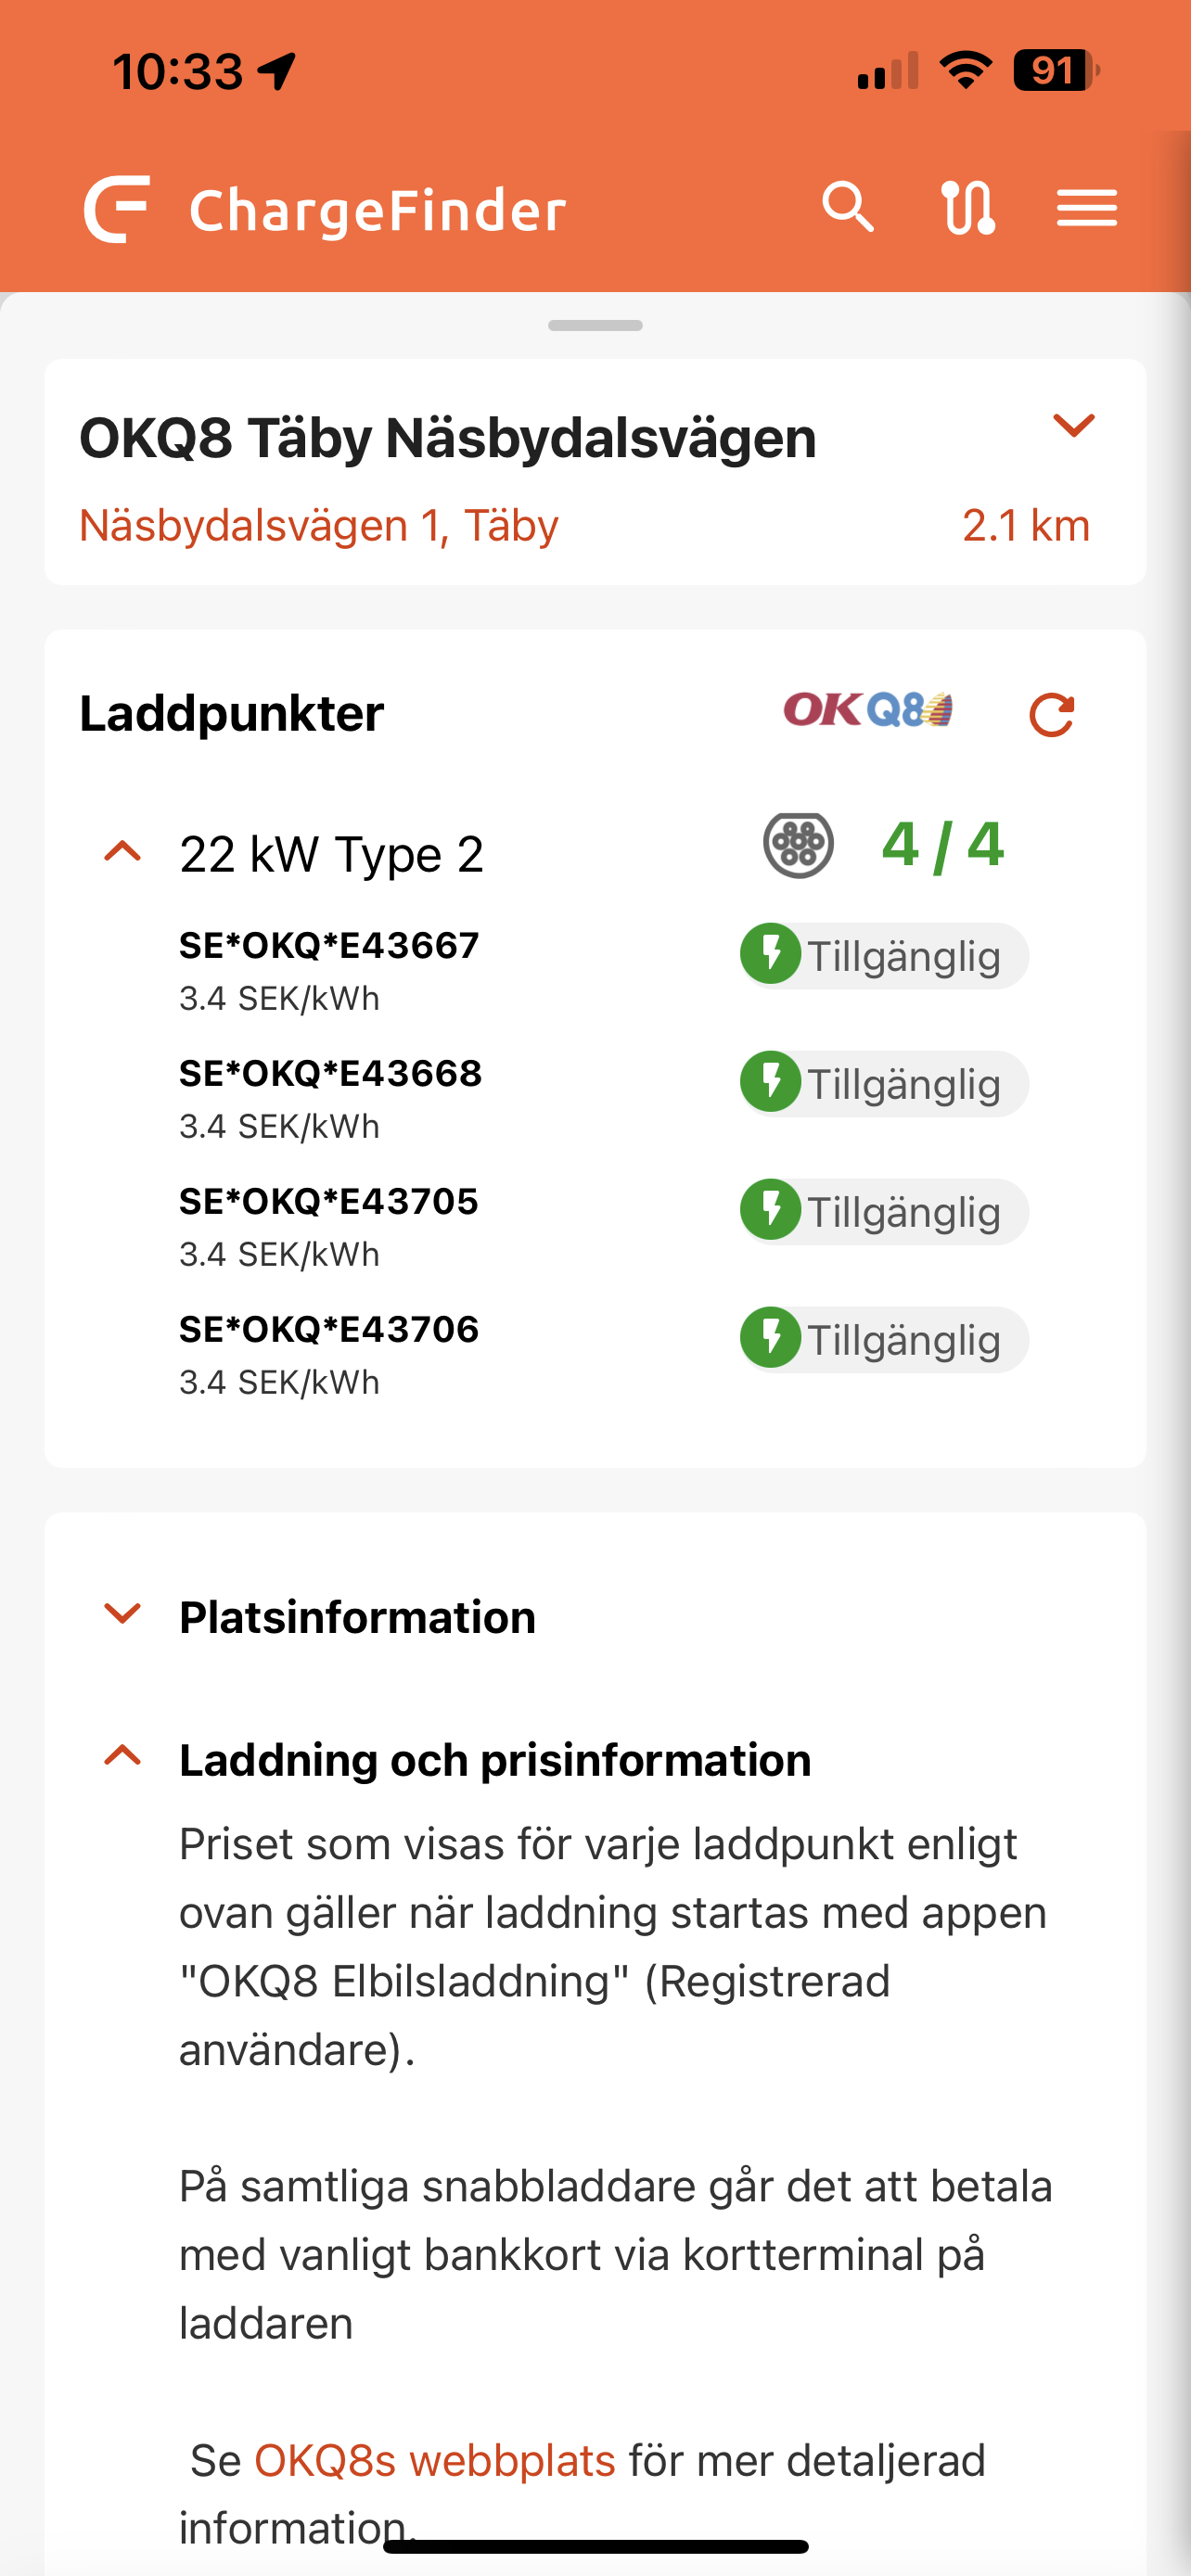
Task: Refresh the Laddpunkter status
Action: point(1051,714)
